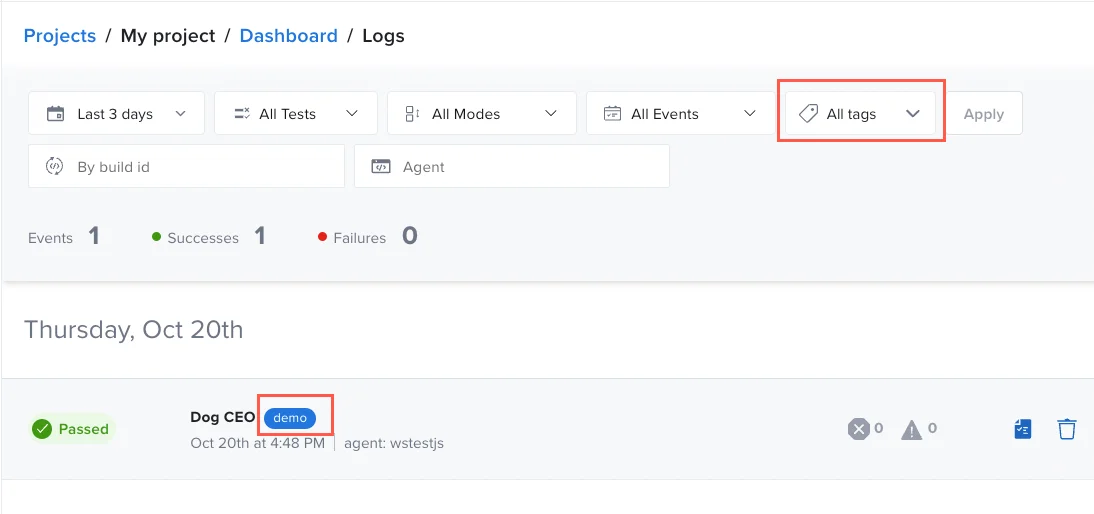Go to Projects breadcrumb link
Screen dimensions: 1094x514
point(60,36)
